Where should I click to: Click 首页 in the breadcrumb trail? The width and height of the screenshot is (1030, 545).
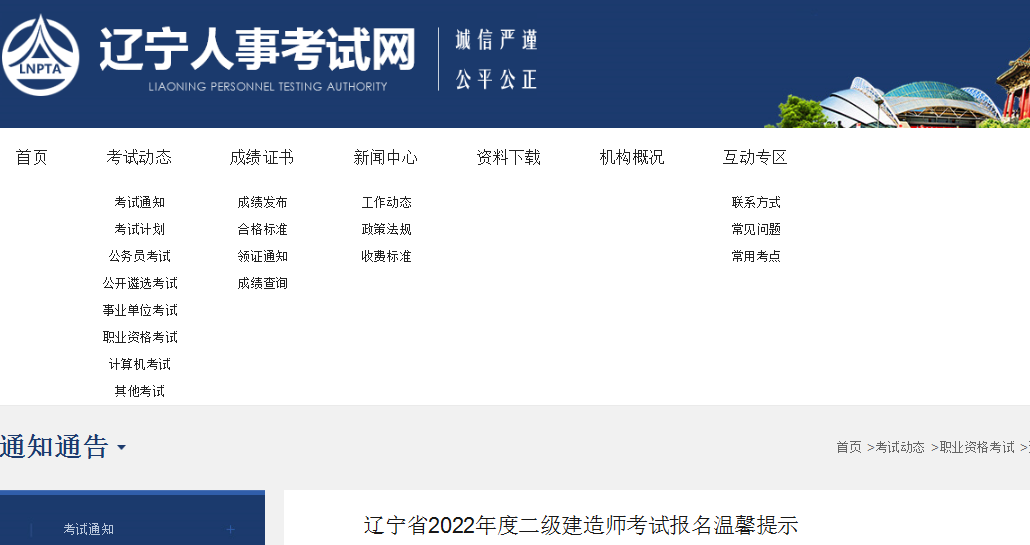(x=848, y=447)
